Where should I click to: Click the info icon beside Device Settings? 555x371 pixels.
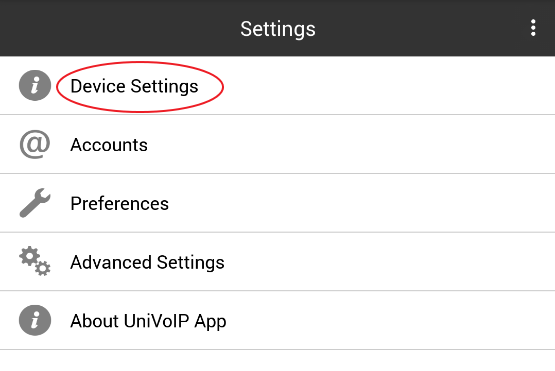click(x=35, y=85)
